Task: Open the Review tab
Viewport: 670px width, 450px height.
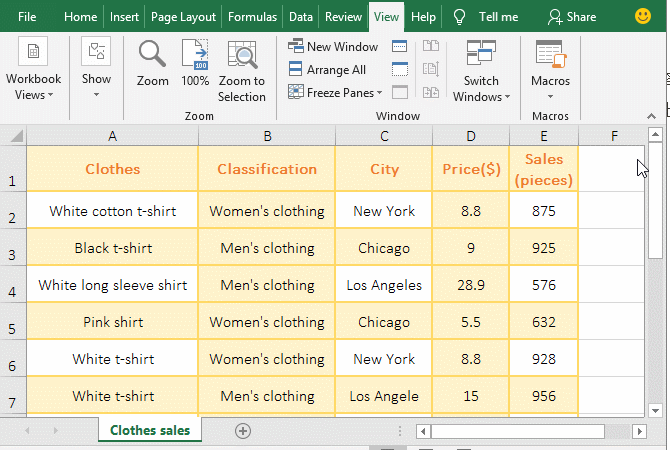Action: point(343,17)
